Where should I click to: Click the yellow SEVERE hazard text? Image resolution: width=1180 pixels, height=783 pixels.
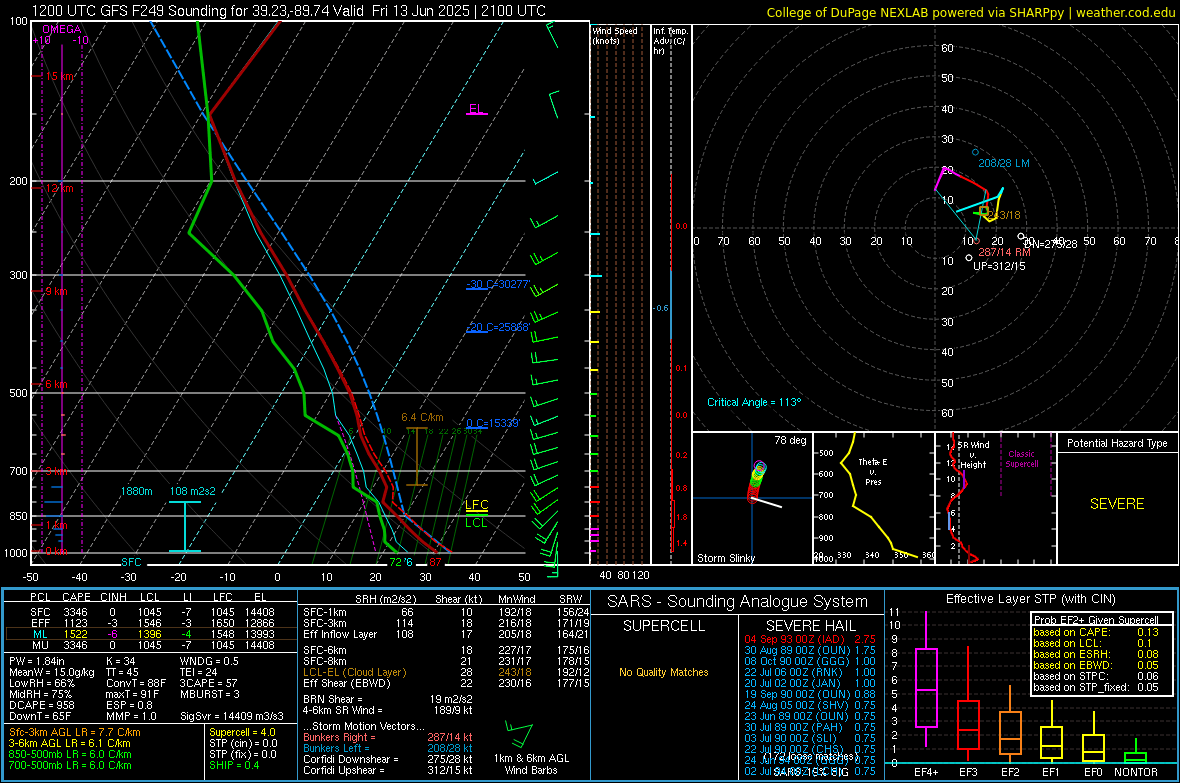tap(1117, 504)
